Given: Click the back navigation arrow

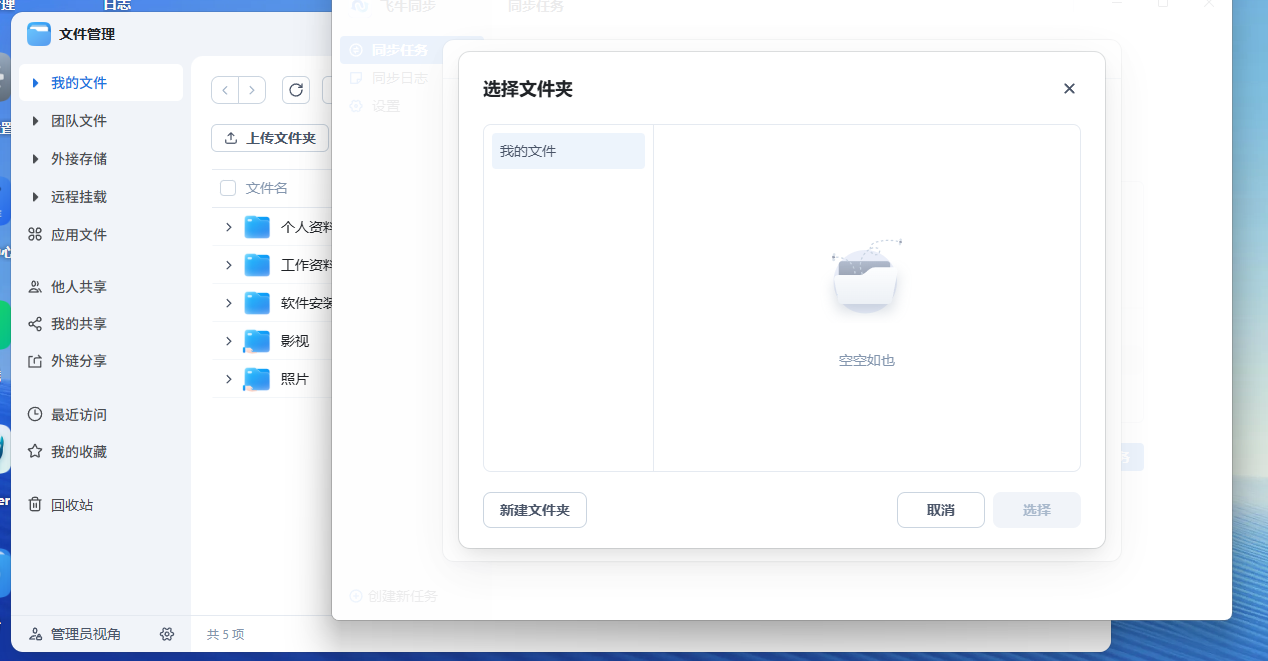Looking at the screenshot, I should [225, 90].
